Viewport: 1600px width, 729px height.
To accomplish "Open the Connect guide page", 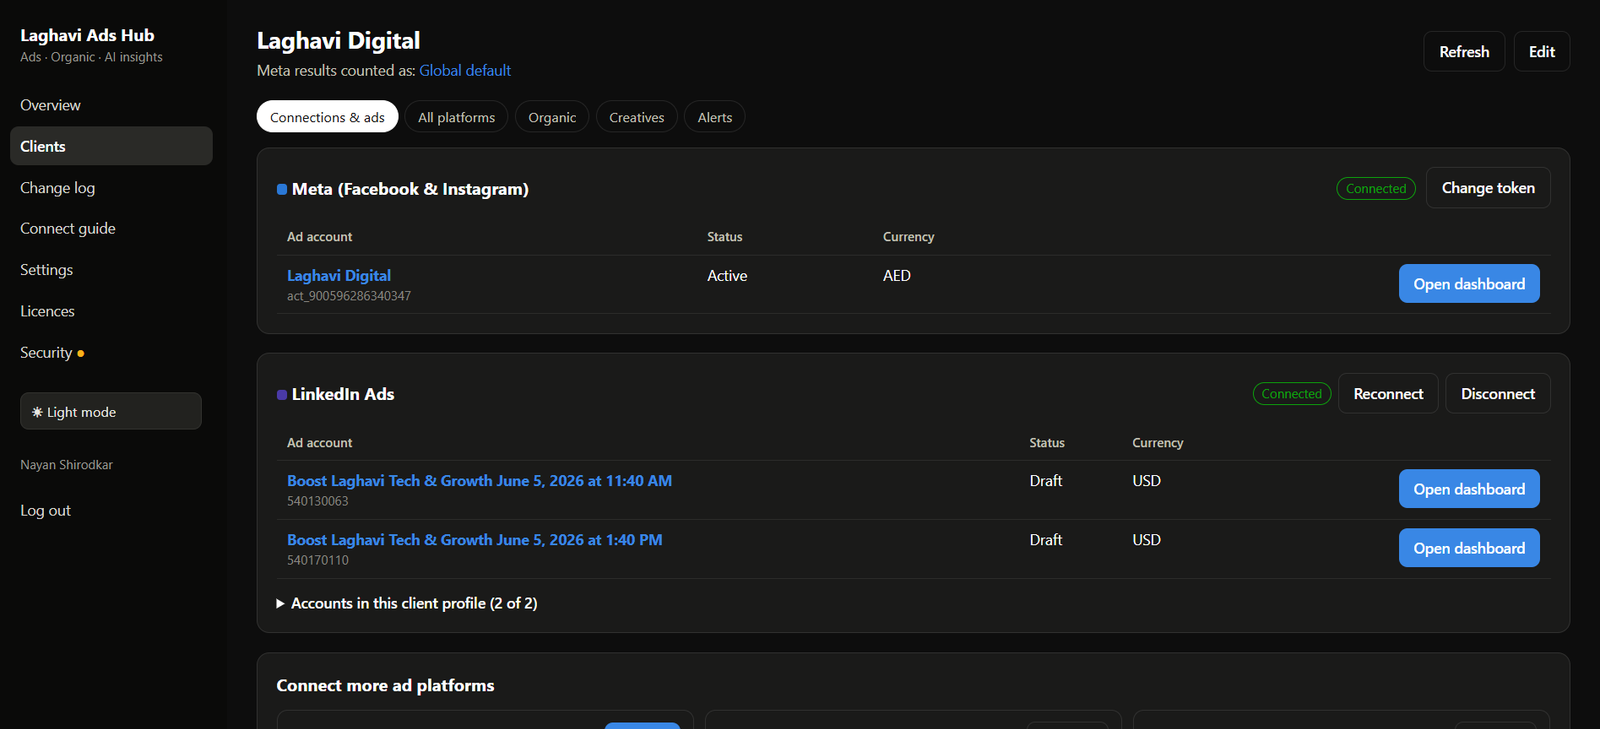I will [x=68, y=229].
